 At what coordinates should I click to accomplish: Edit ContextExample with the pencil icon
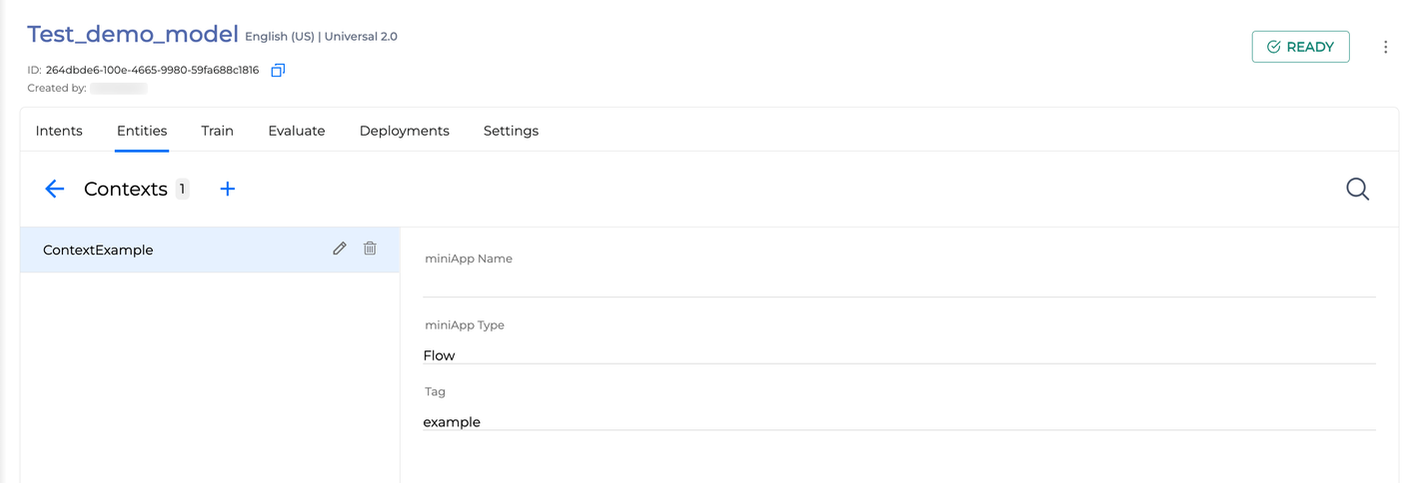pos(340,249)
